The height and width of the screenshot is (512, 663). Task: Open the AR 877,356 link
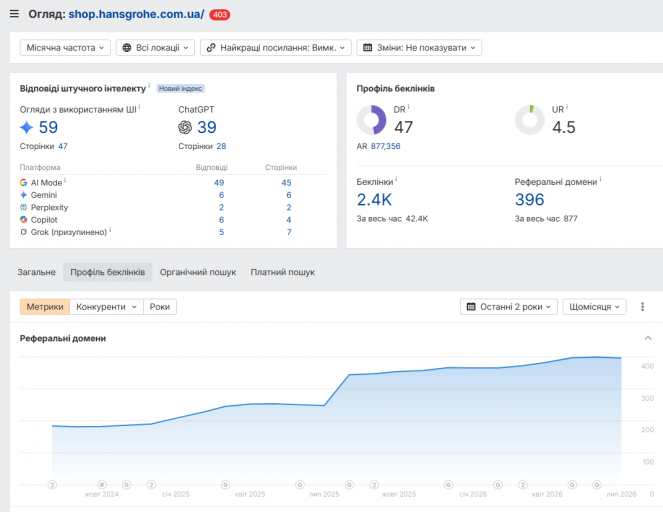[385, 146]
